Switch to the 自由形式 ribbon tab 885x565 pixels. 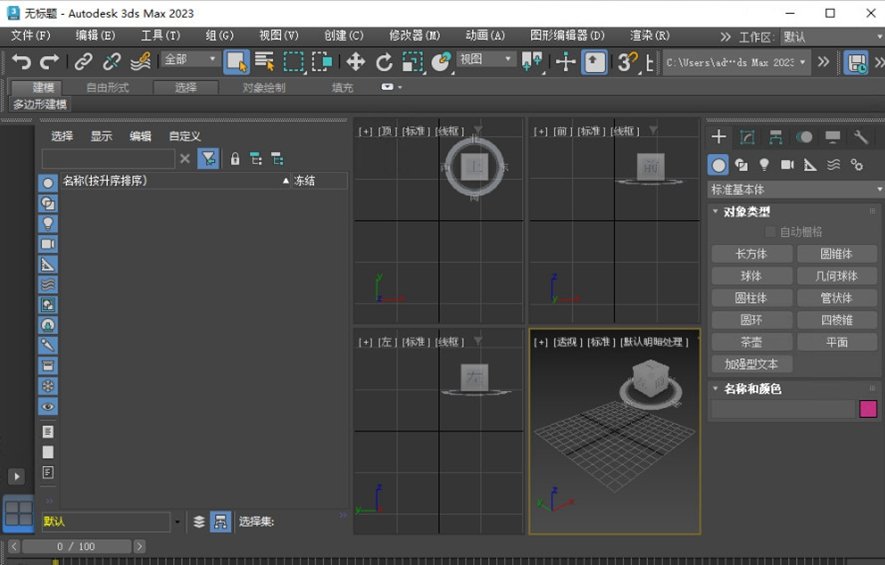click(107, 87)
